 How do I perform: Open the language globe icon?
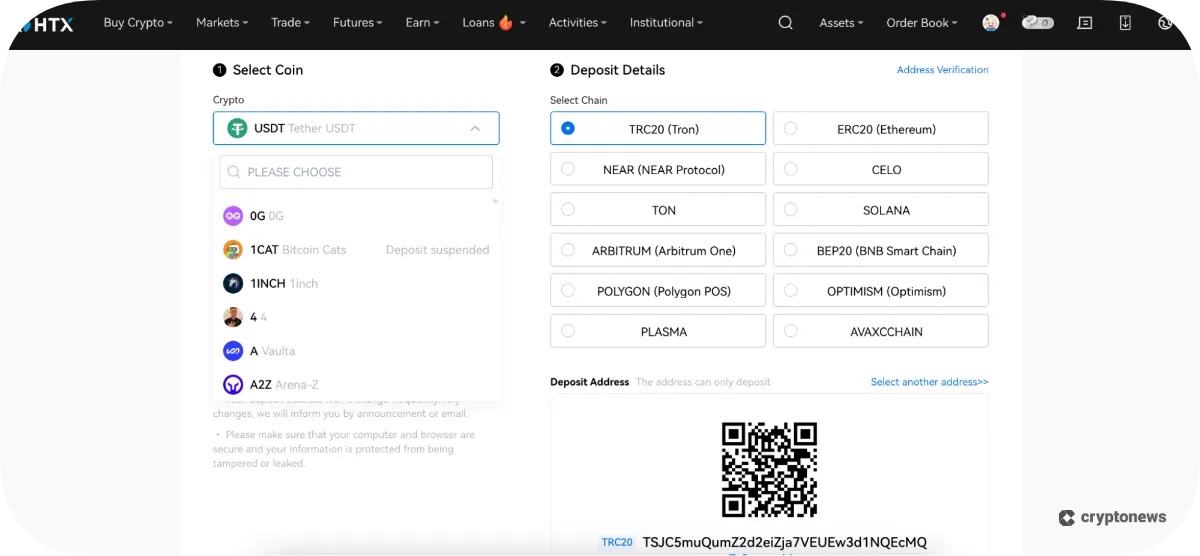[x=1165, y=23]
